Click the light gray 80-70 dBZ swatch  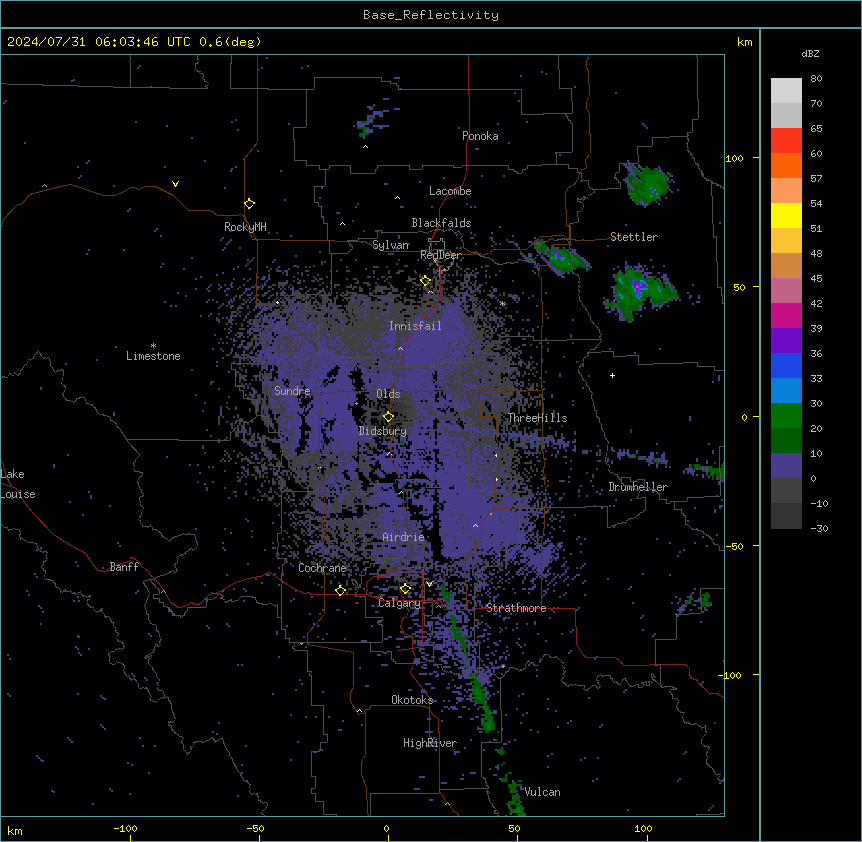point(786,91)
